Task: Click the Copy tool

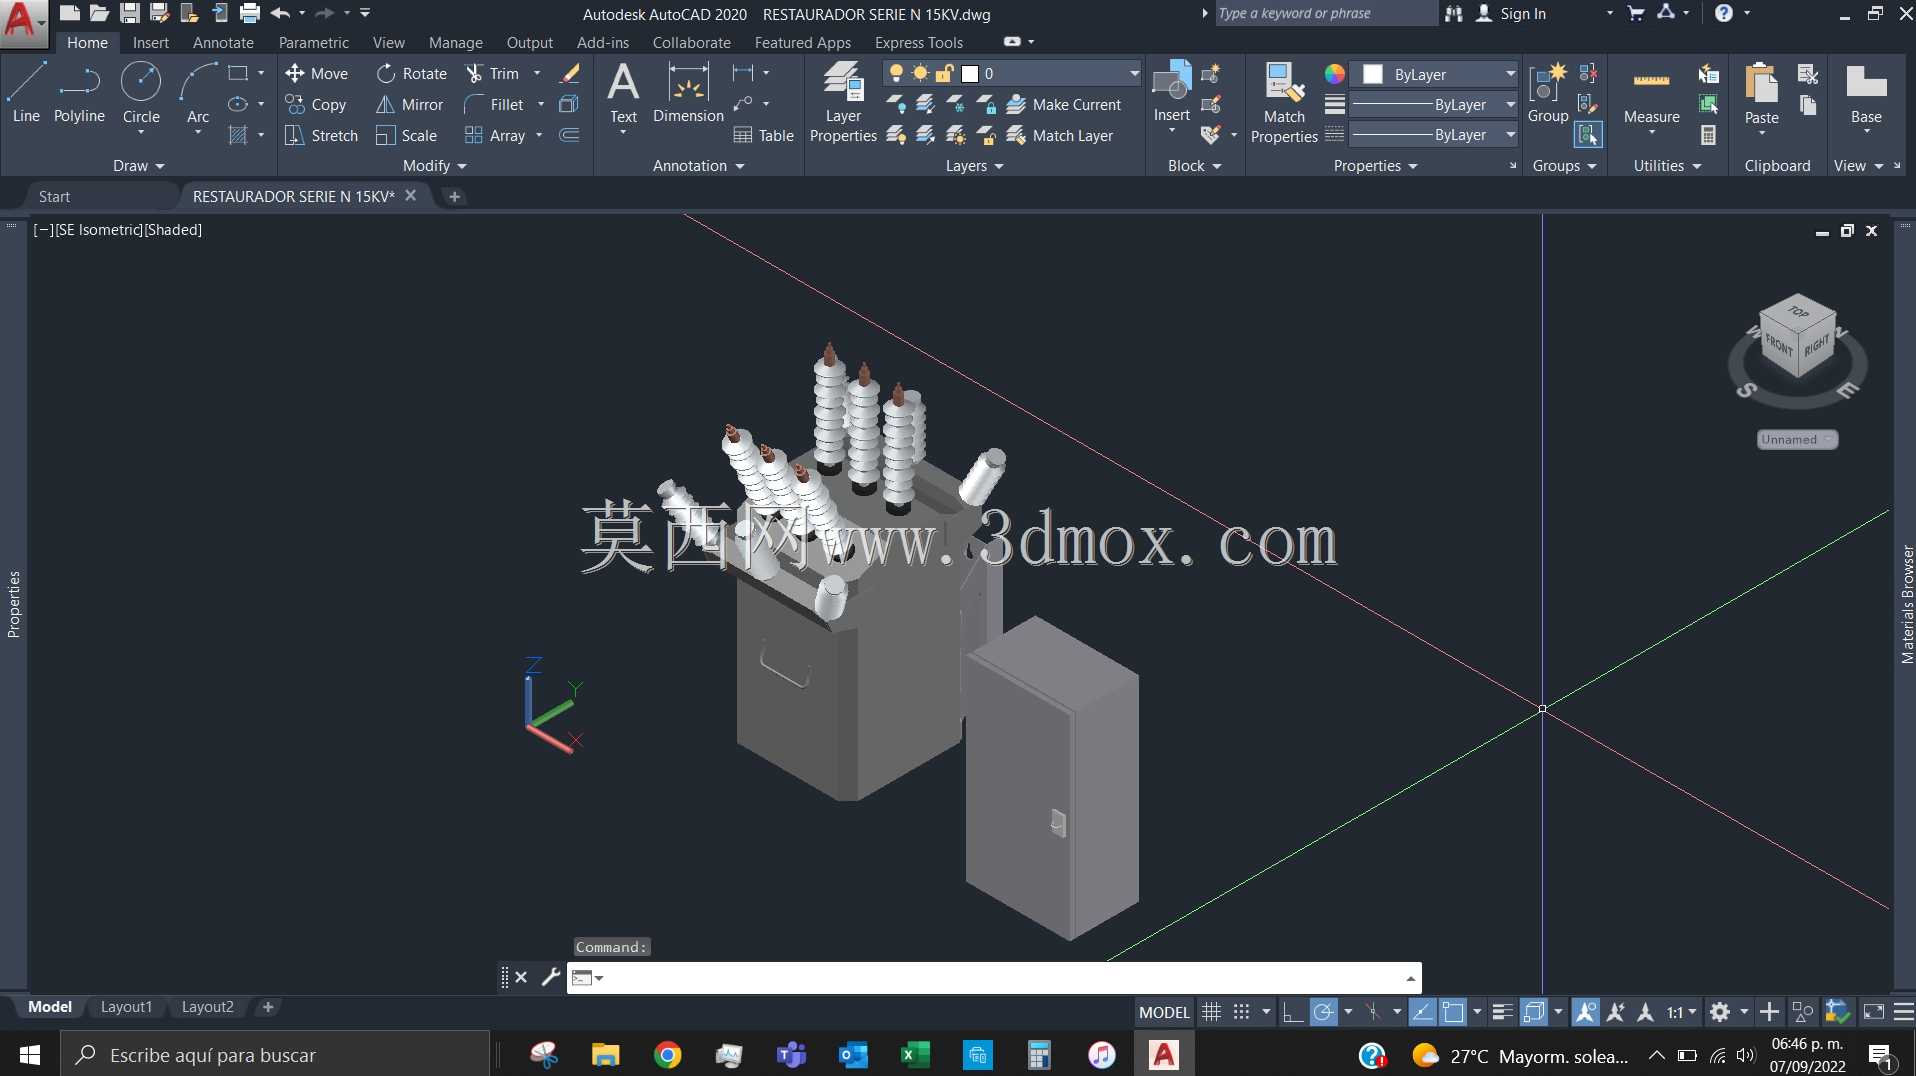Action: [x=316, y=104]
